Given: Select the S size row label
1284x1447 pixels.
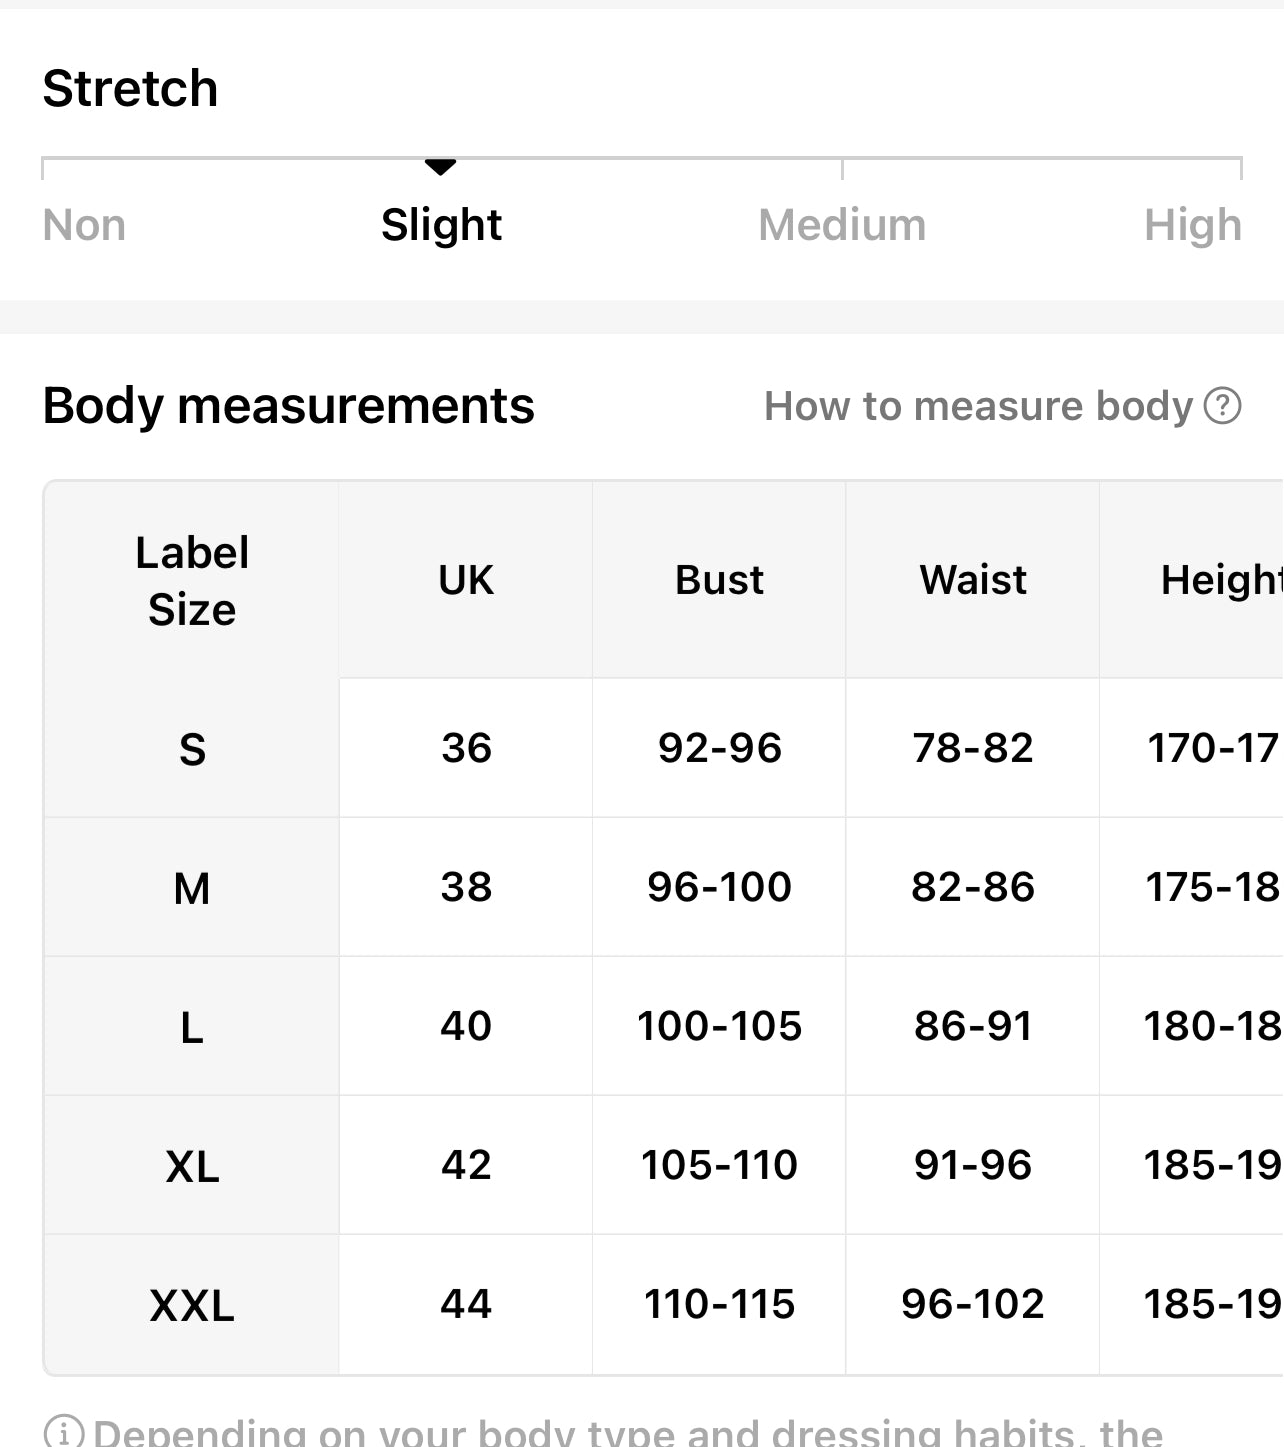Looking at the screenshot, I should 192,749.
